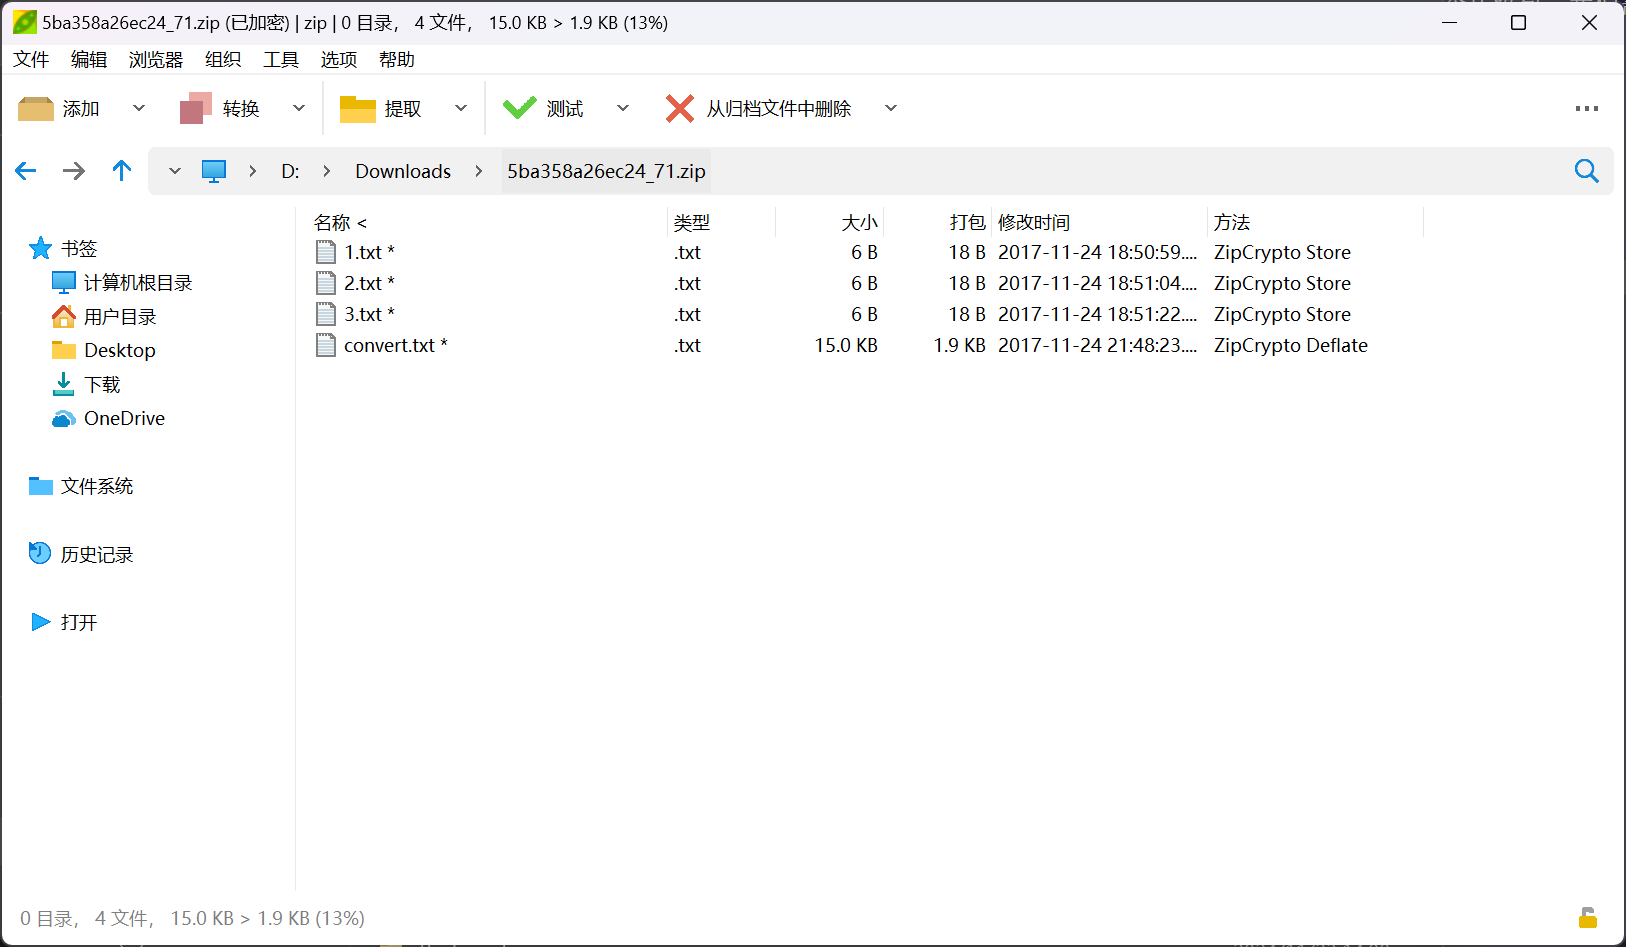Click the file icon of convert.txt

(326, 345)
